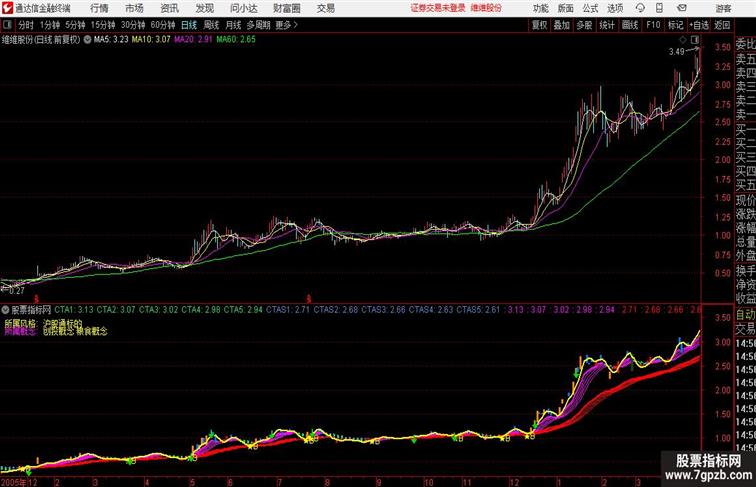Select the 日线 daily period tab
The width and height of the screenshot is (756, 487).
[x=189, y=25]
